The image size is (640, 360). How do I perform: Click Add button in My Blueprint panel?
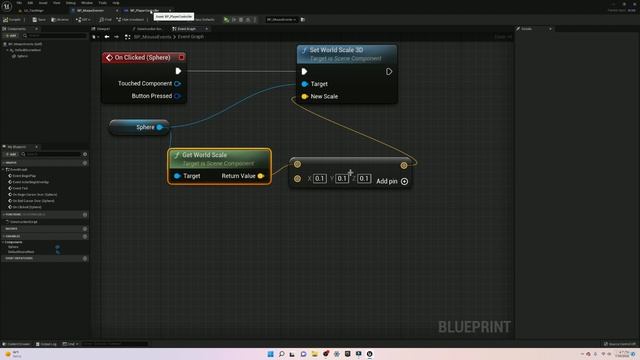coord(11,154)
